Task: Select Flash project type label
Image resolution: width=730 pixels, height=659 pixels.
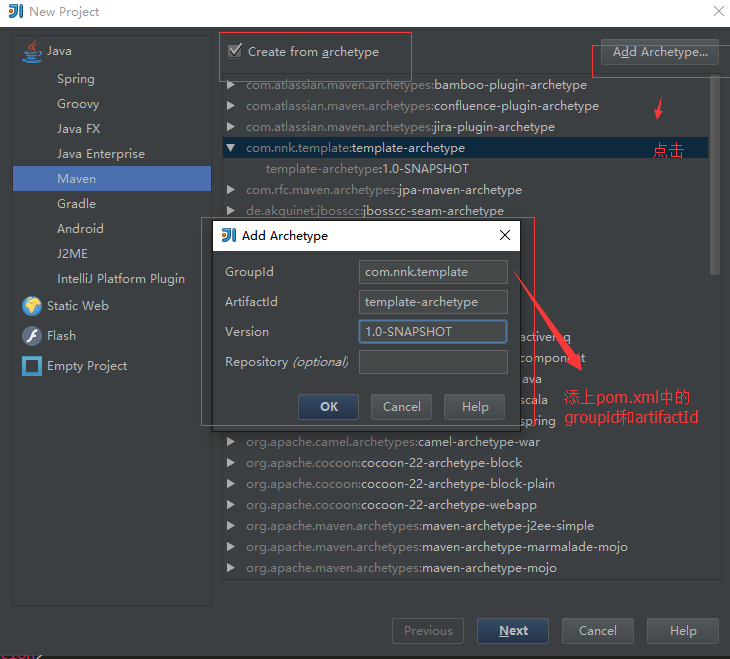Action: click(x=61, y=336)
